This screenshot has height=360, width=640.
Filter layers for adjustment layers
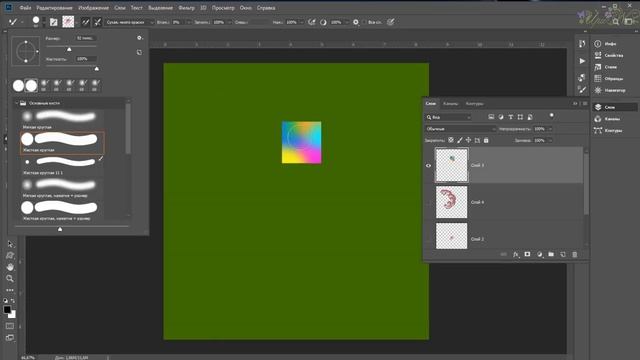501,117
